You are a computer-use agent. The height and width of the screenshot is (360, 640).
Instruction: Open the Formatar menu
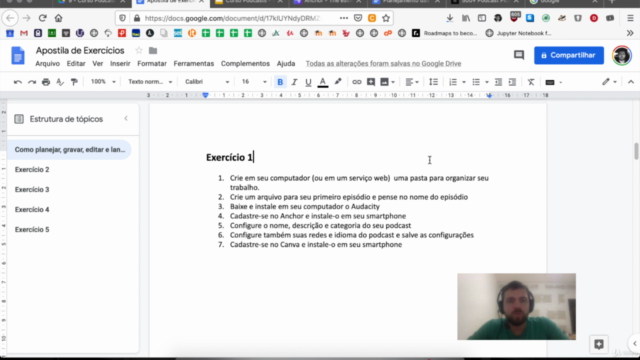click(x=152, y=64)
